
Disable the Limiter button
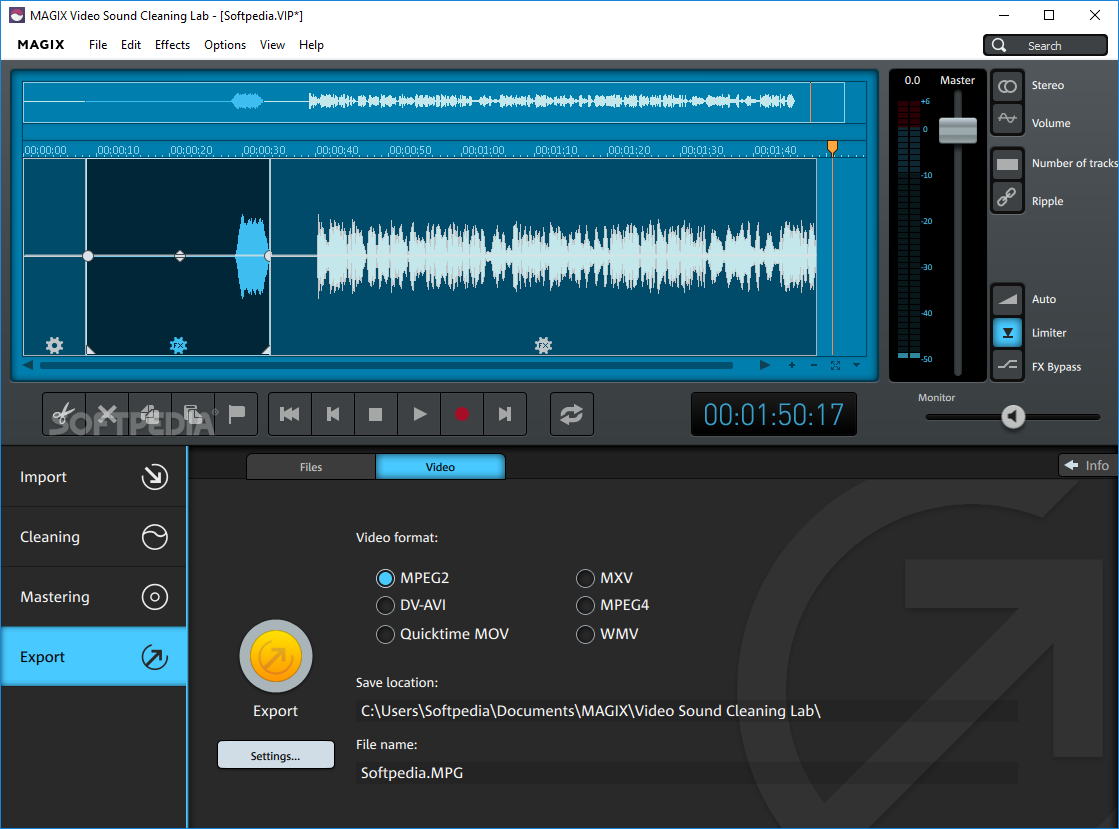[1008, 332]
